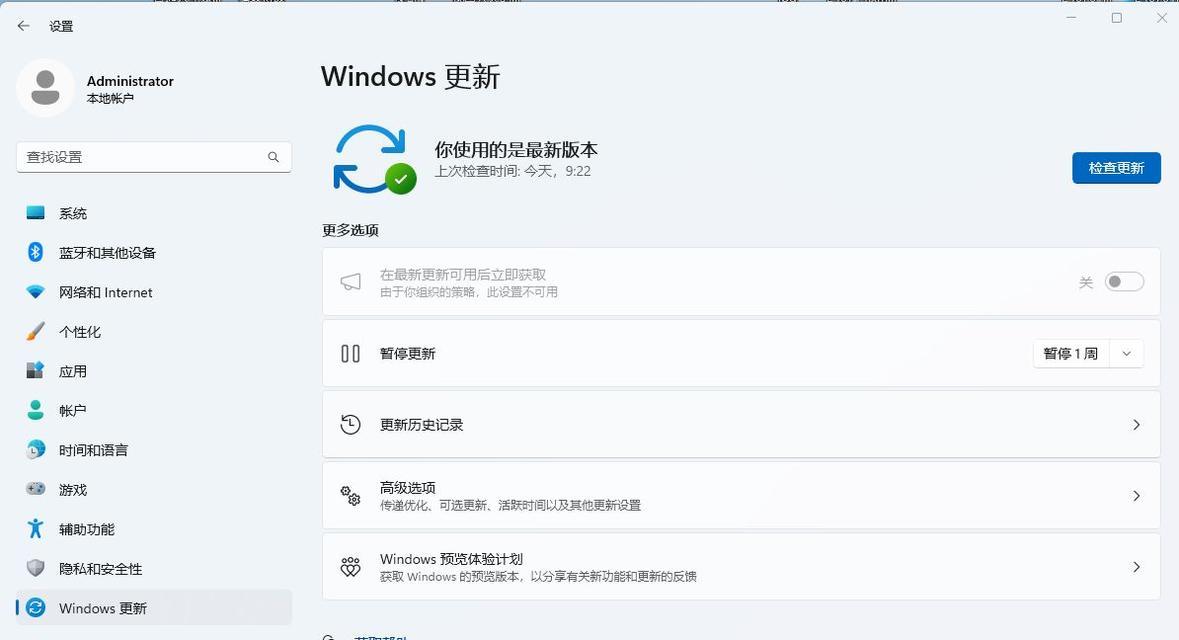Image resolution: width=1179 pixels, height=640 pixels.
Task: Minimize the Settings window
Action: pyautogui.click(x=1071, y=18)
